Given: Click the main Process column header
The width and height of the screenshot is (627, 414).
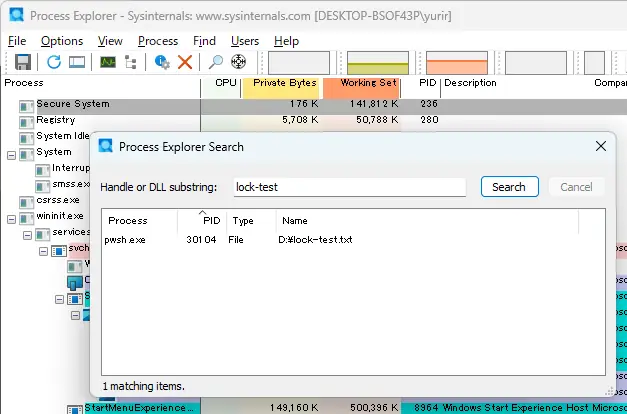Looking at the screenshot, I should [100, 83].
